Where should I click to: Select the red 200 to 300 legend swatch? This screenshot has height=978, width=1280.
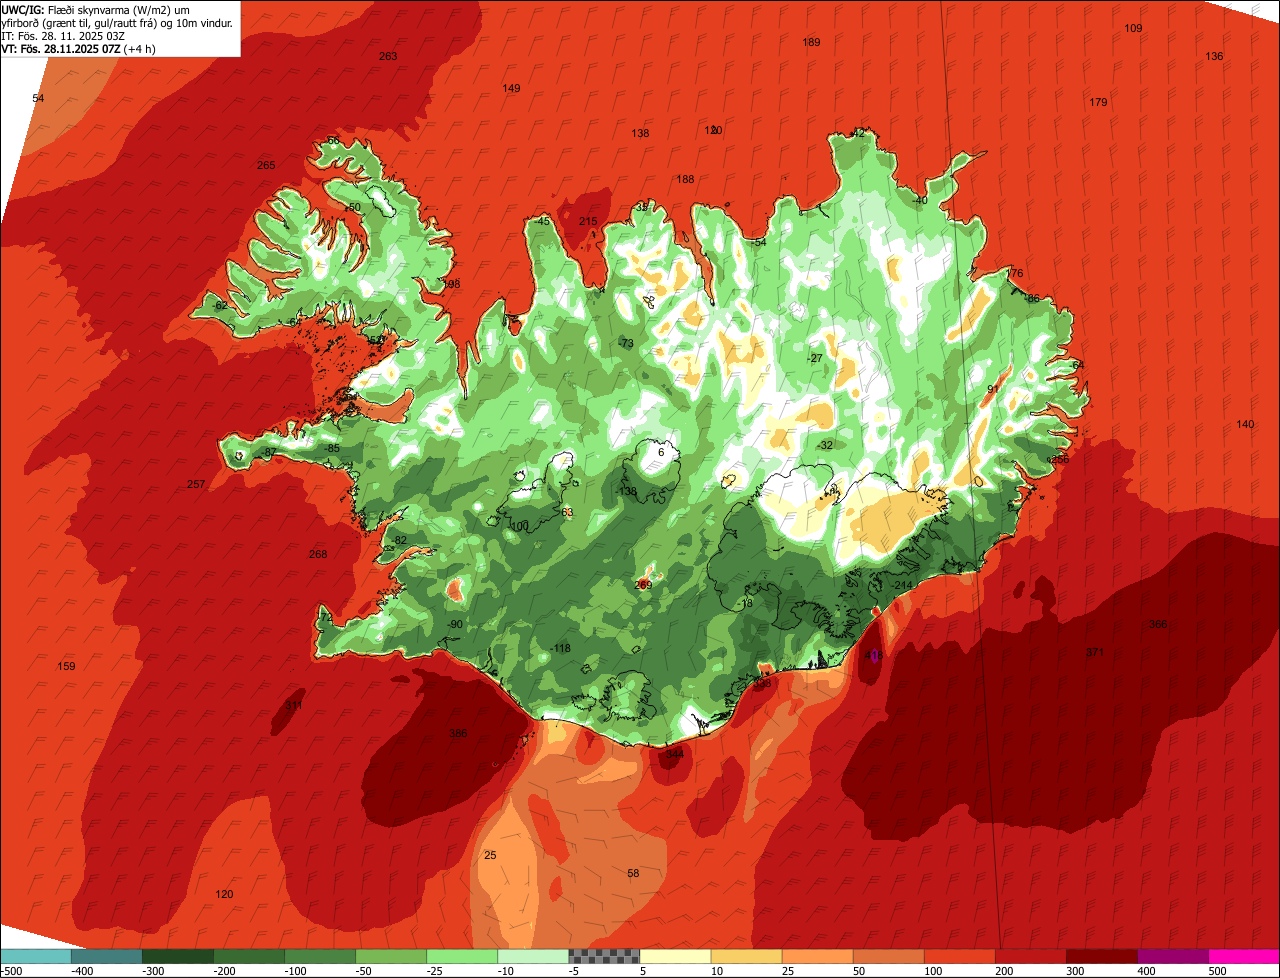click(x=1030, y=956)
